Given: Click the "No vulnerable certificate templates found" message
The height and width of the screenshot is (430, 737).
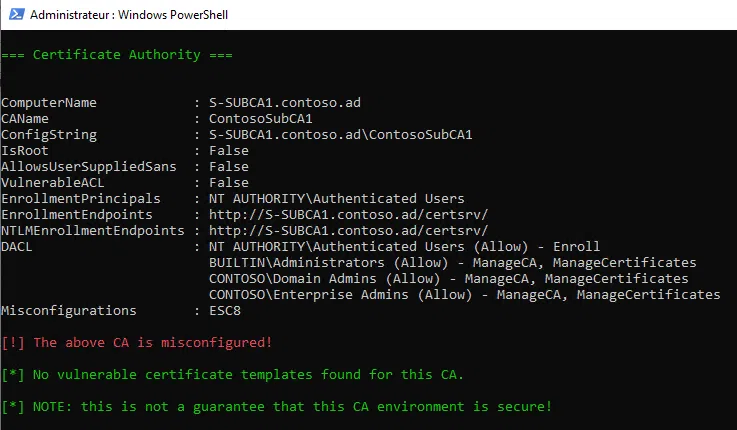Looking at the screenshot, I should [x=233, y=374].
